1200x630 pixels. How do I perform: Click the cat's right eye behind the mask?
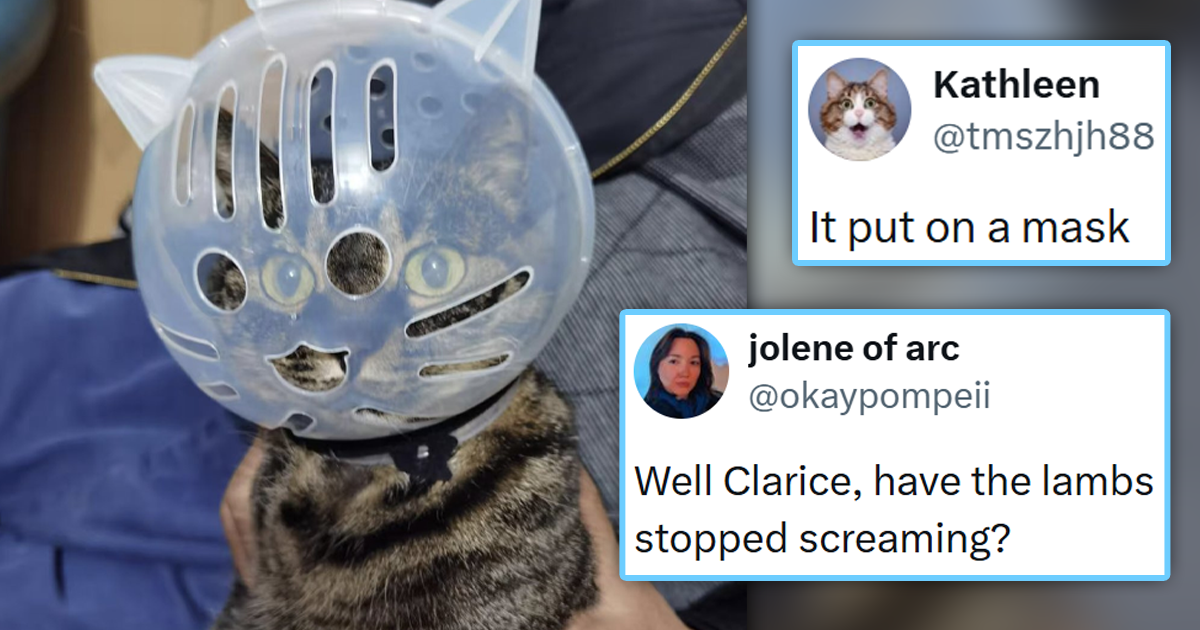tap(434, 270)
